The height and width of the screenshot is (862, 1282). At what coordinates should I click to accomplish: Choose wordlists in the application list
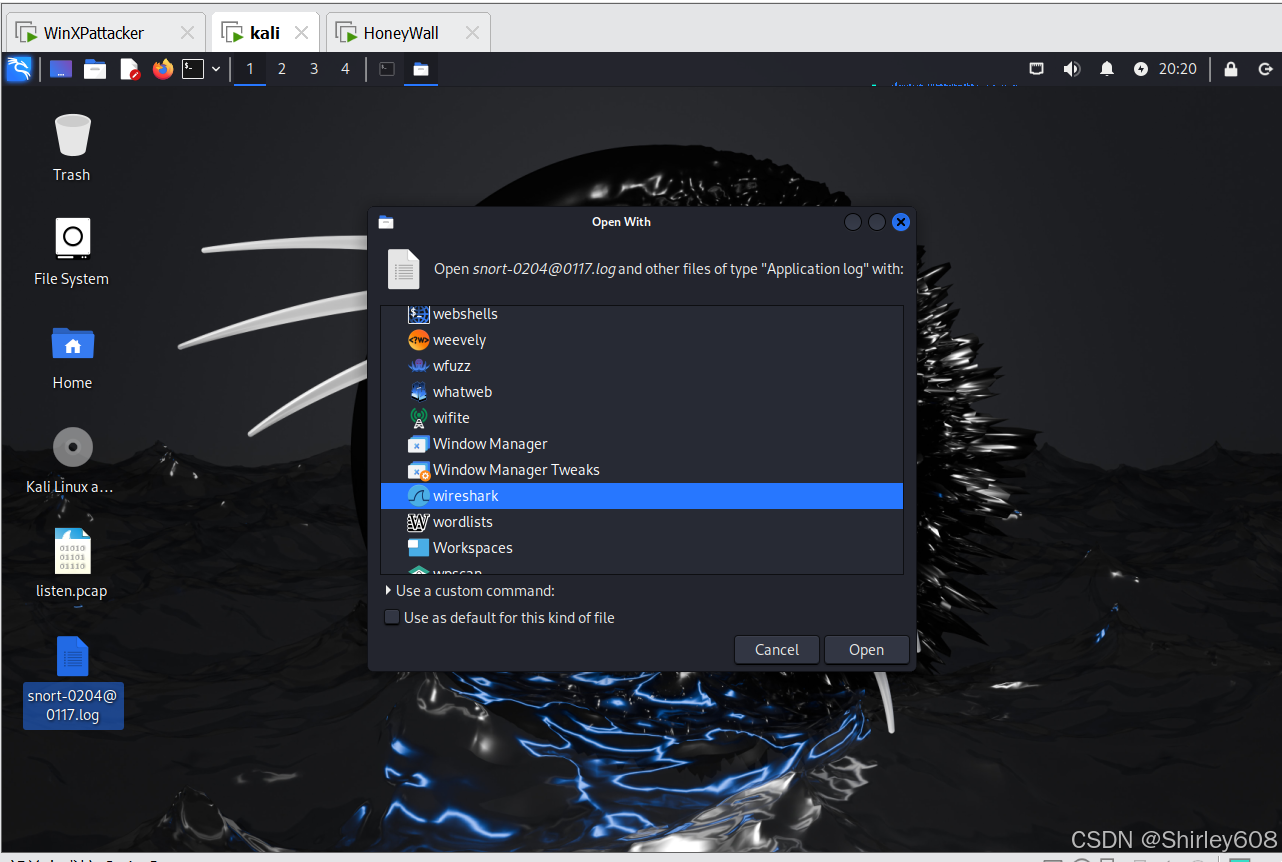pyautogui.click(x=642, y=522)
